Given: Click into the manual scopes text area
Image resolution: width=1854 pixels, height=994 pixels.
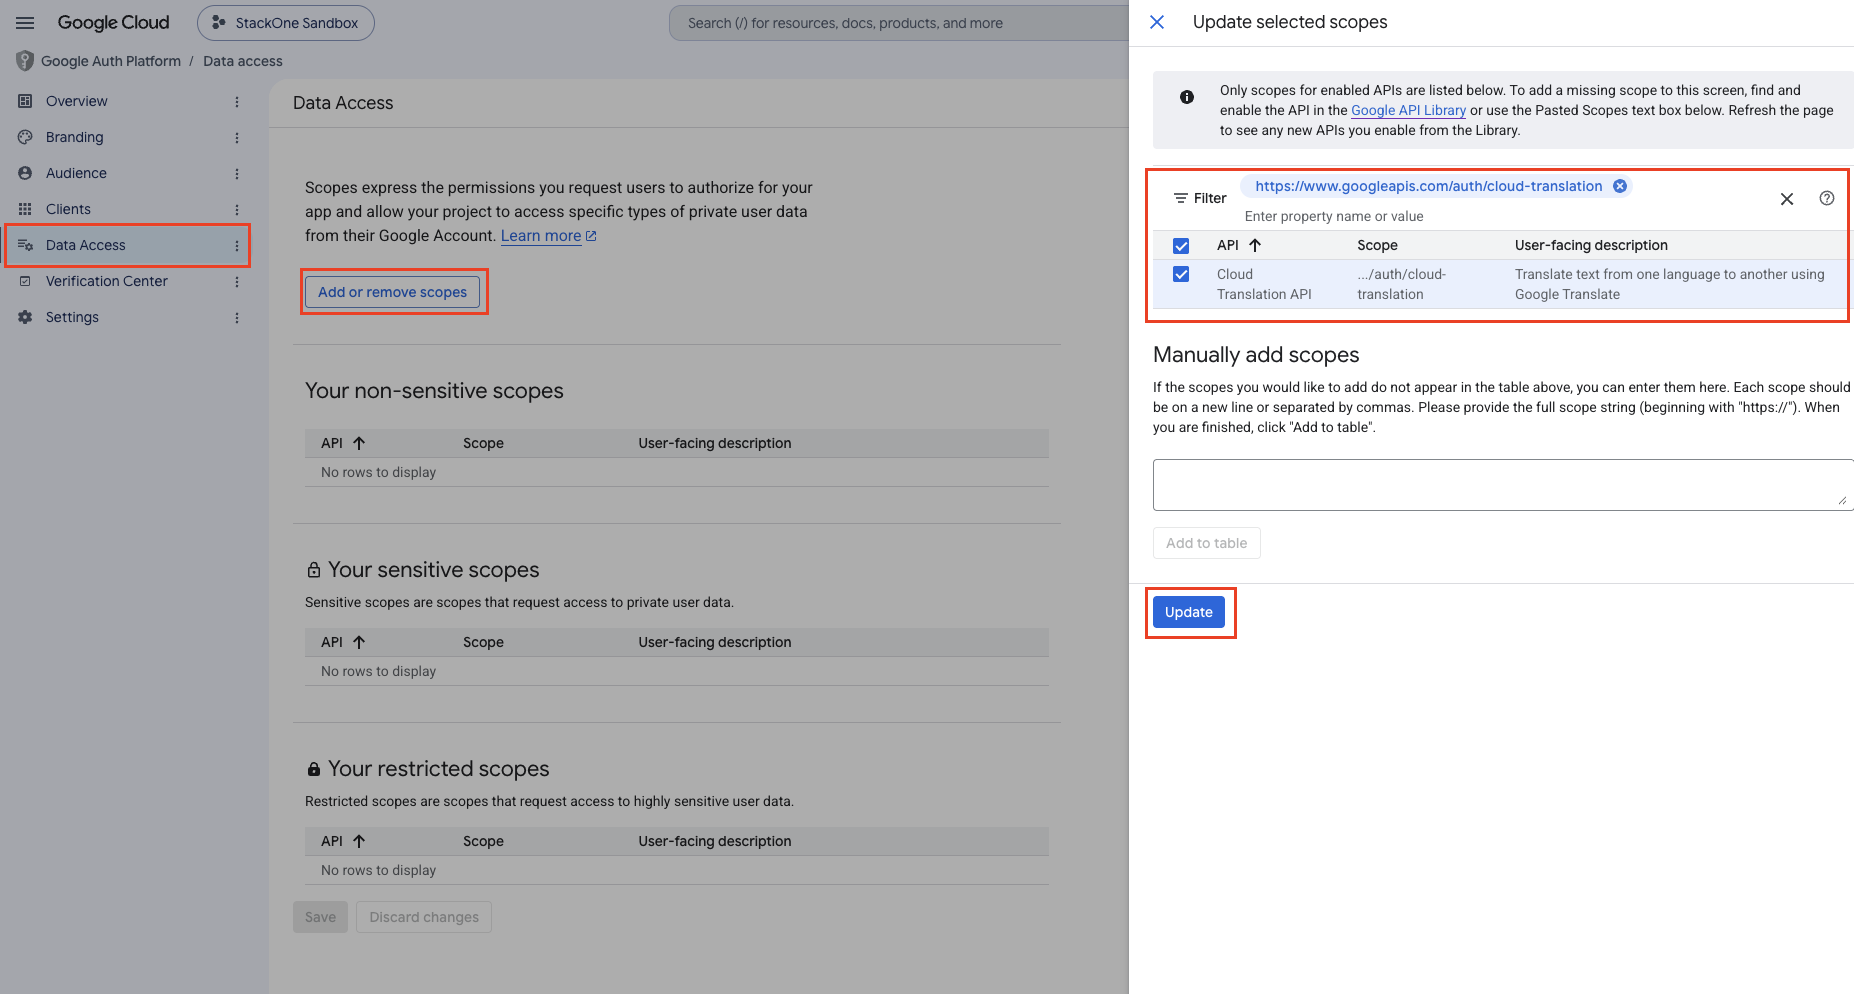Looking at the screenshot, I should click(1502, 485).
